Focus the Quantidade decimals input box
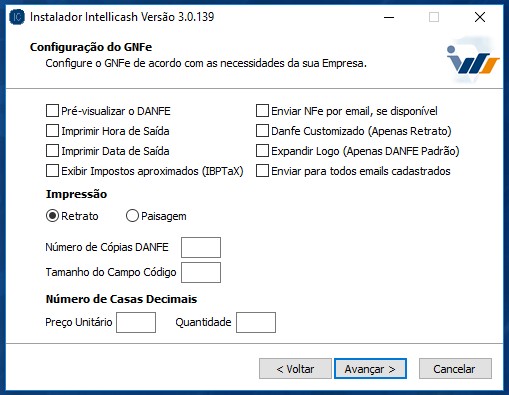Image resolution: width=509 pixels, height=395 pixels. 256,322
